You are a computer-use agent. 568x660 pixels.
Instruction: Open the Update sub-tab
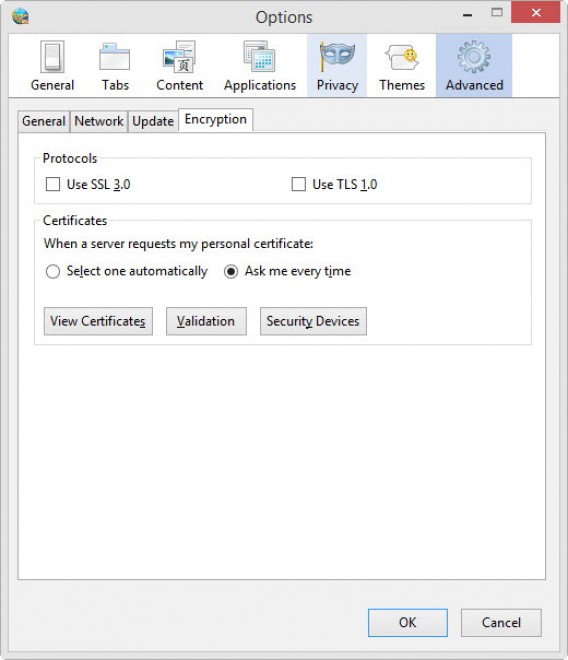(x=153, y=121)
